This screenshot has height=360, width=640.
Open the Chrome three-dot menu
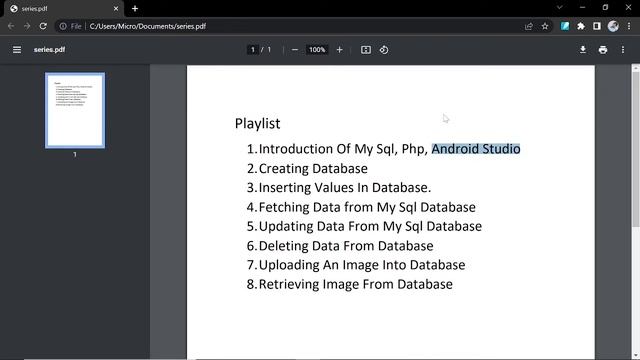[x=629, y=26]
